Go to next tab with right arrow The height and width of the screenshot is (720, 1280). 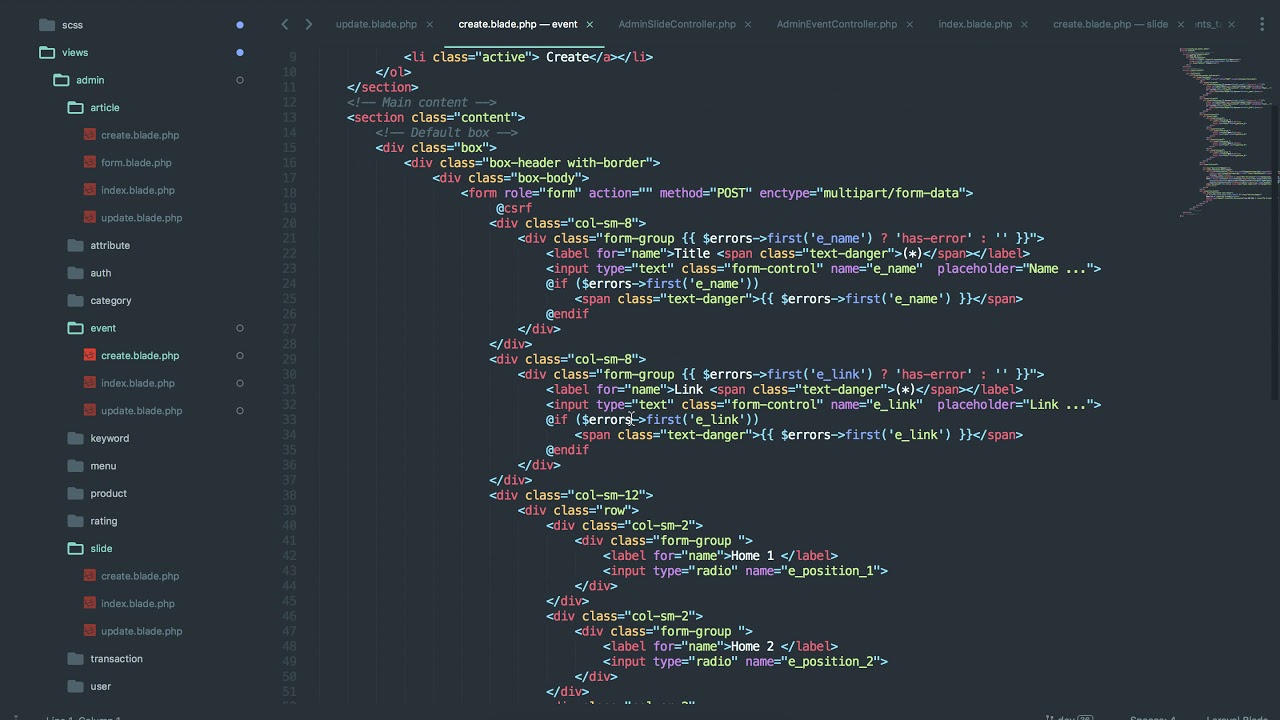point(308,24)
